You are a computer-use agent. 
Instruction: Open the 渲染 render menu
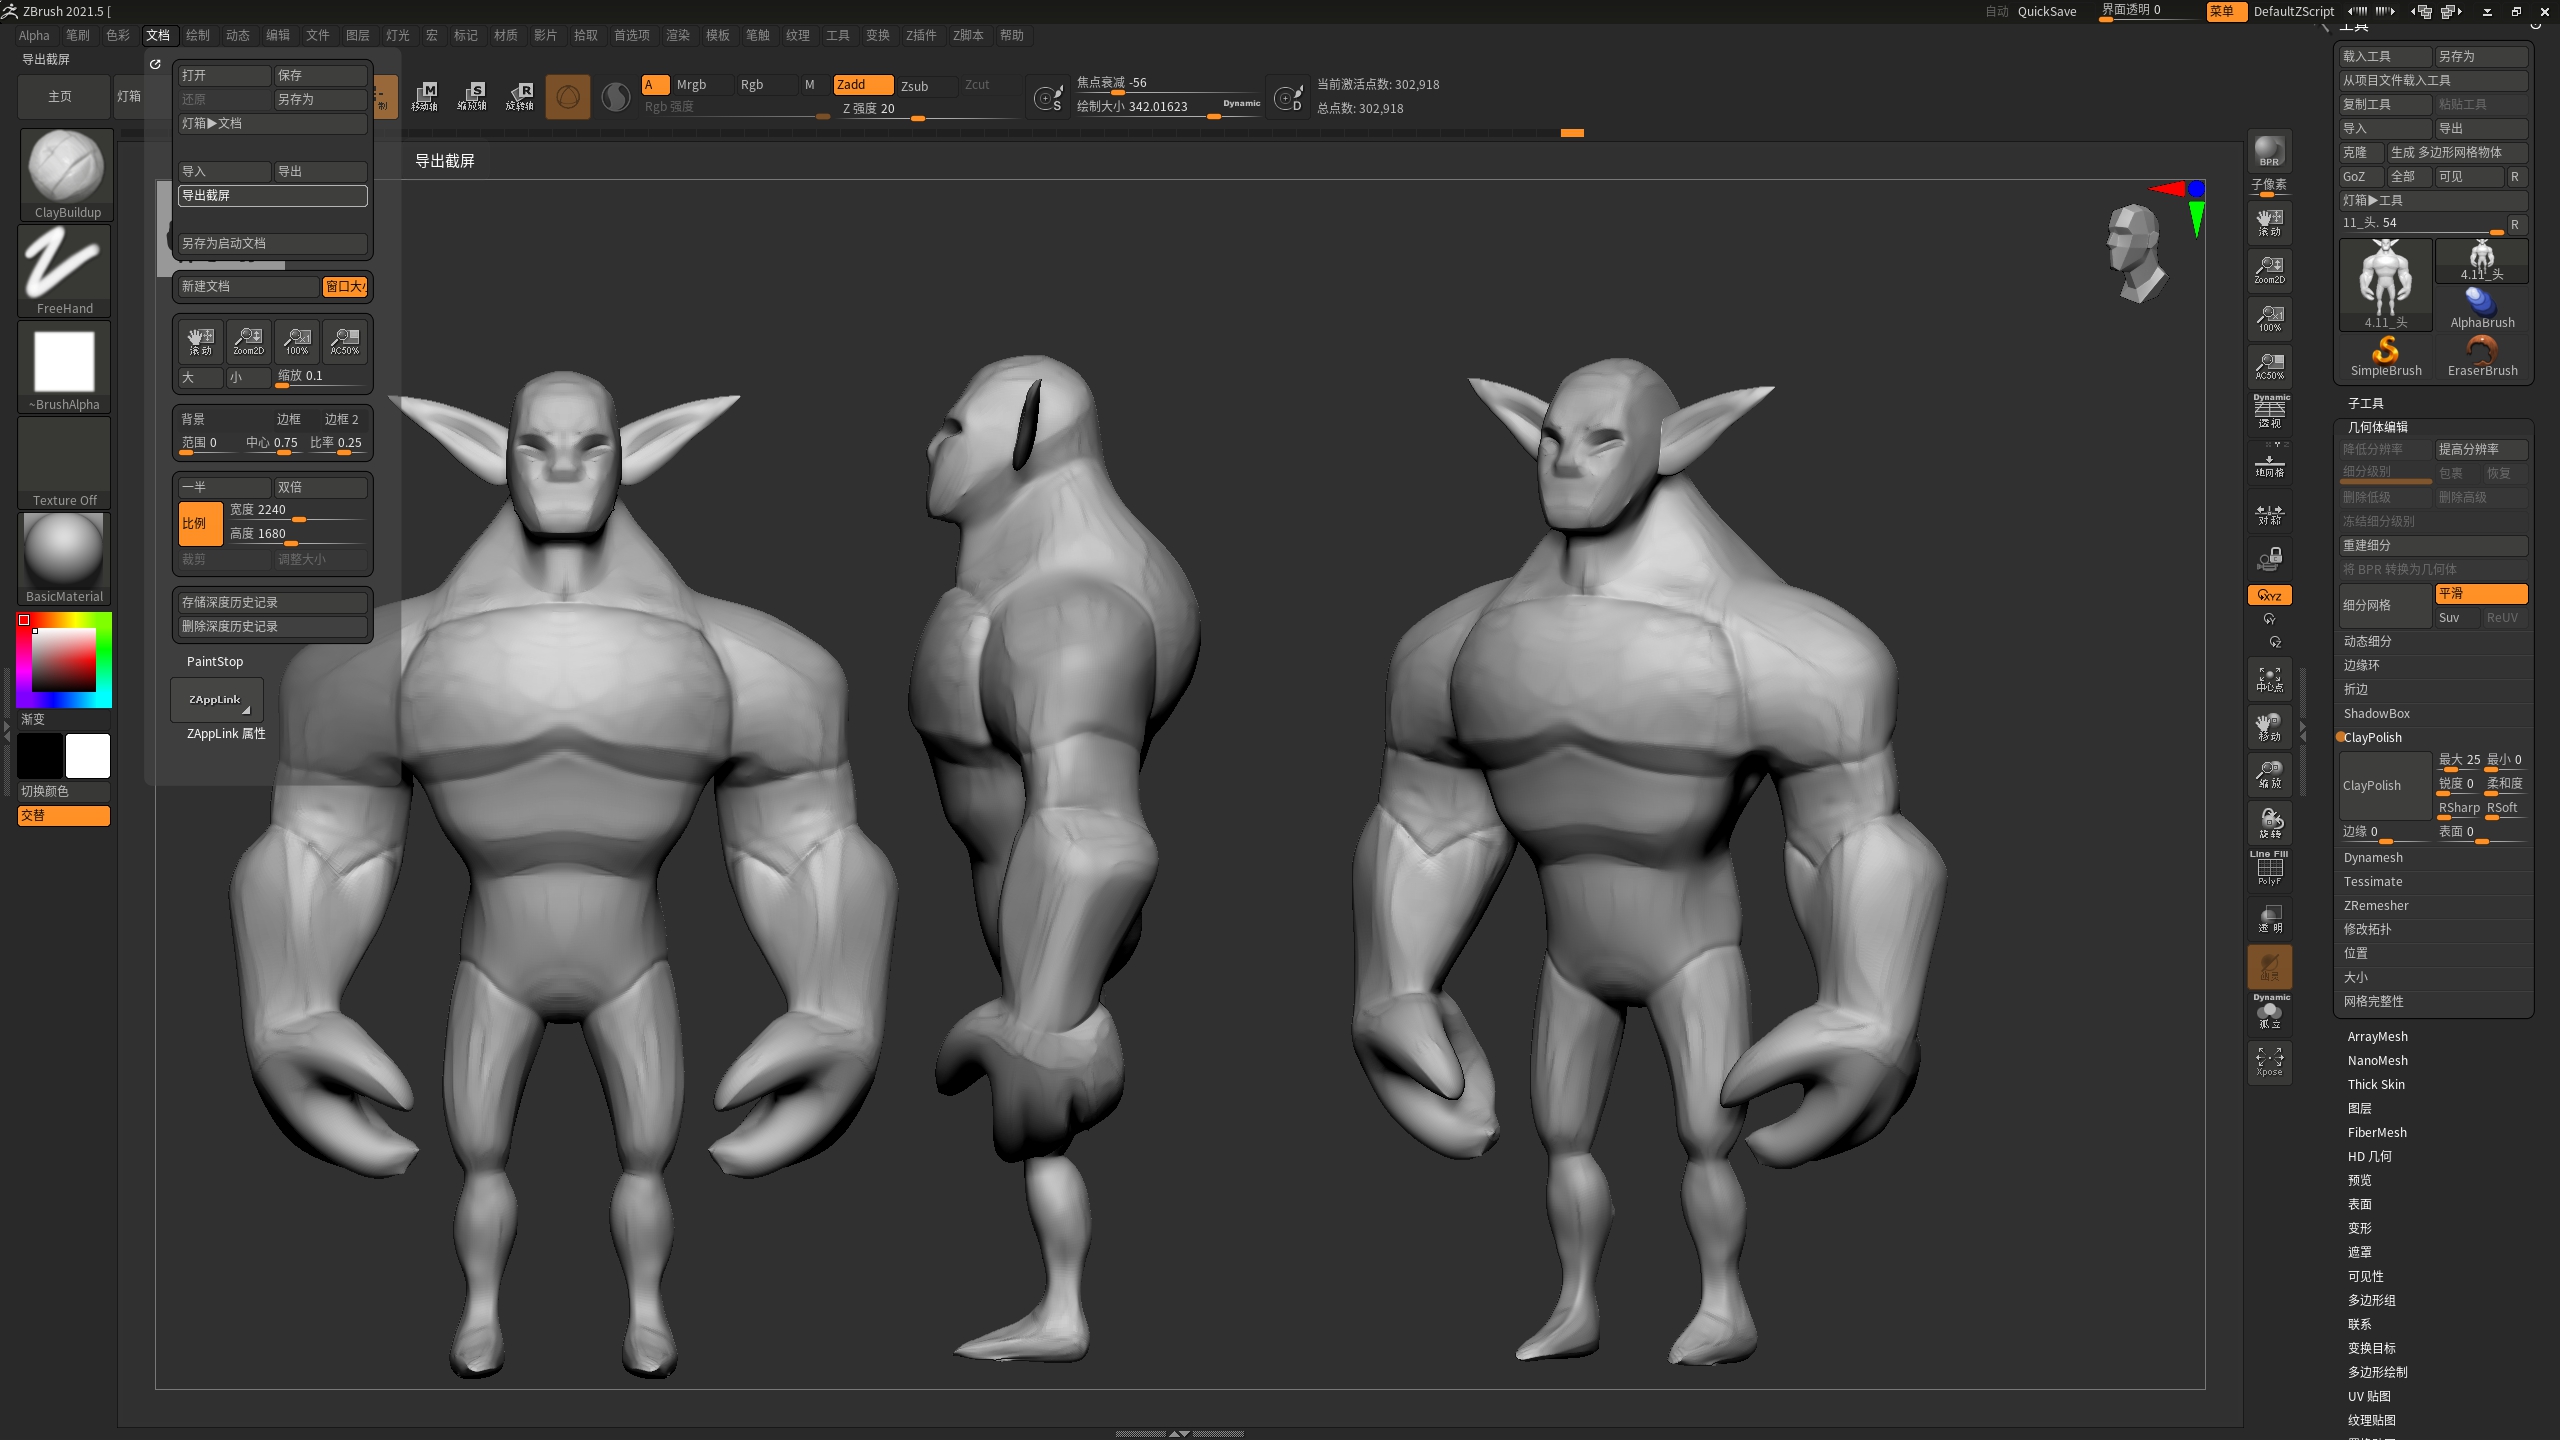[x=678, y=35]
